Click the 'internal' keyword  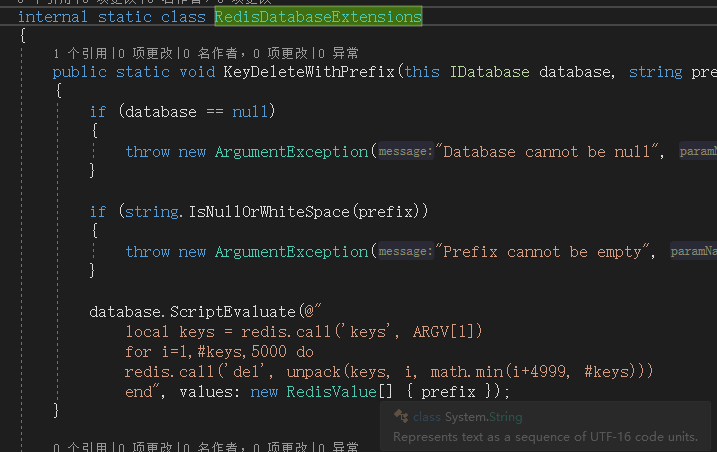coord(53,17)
